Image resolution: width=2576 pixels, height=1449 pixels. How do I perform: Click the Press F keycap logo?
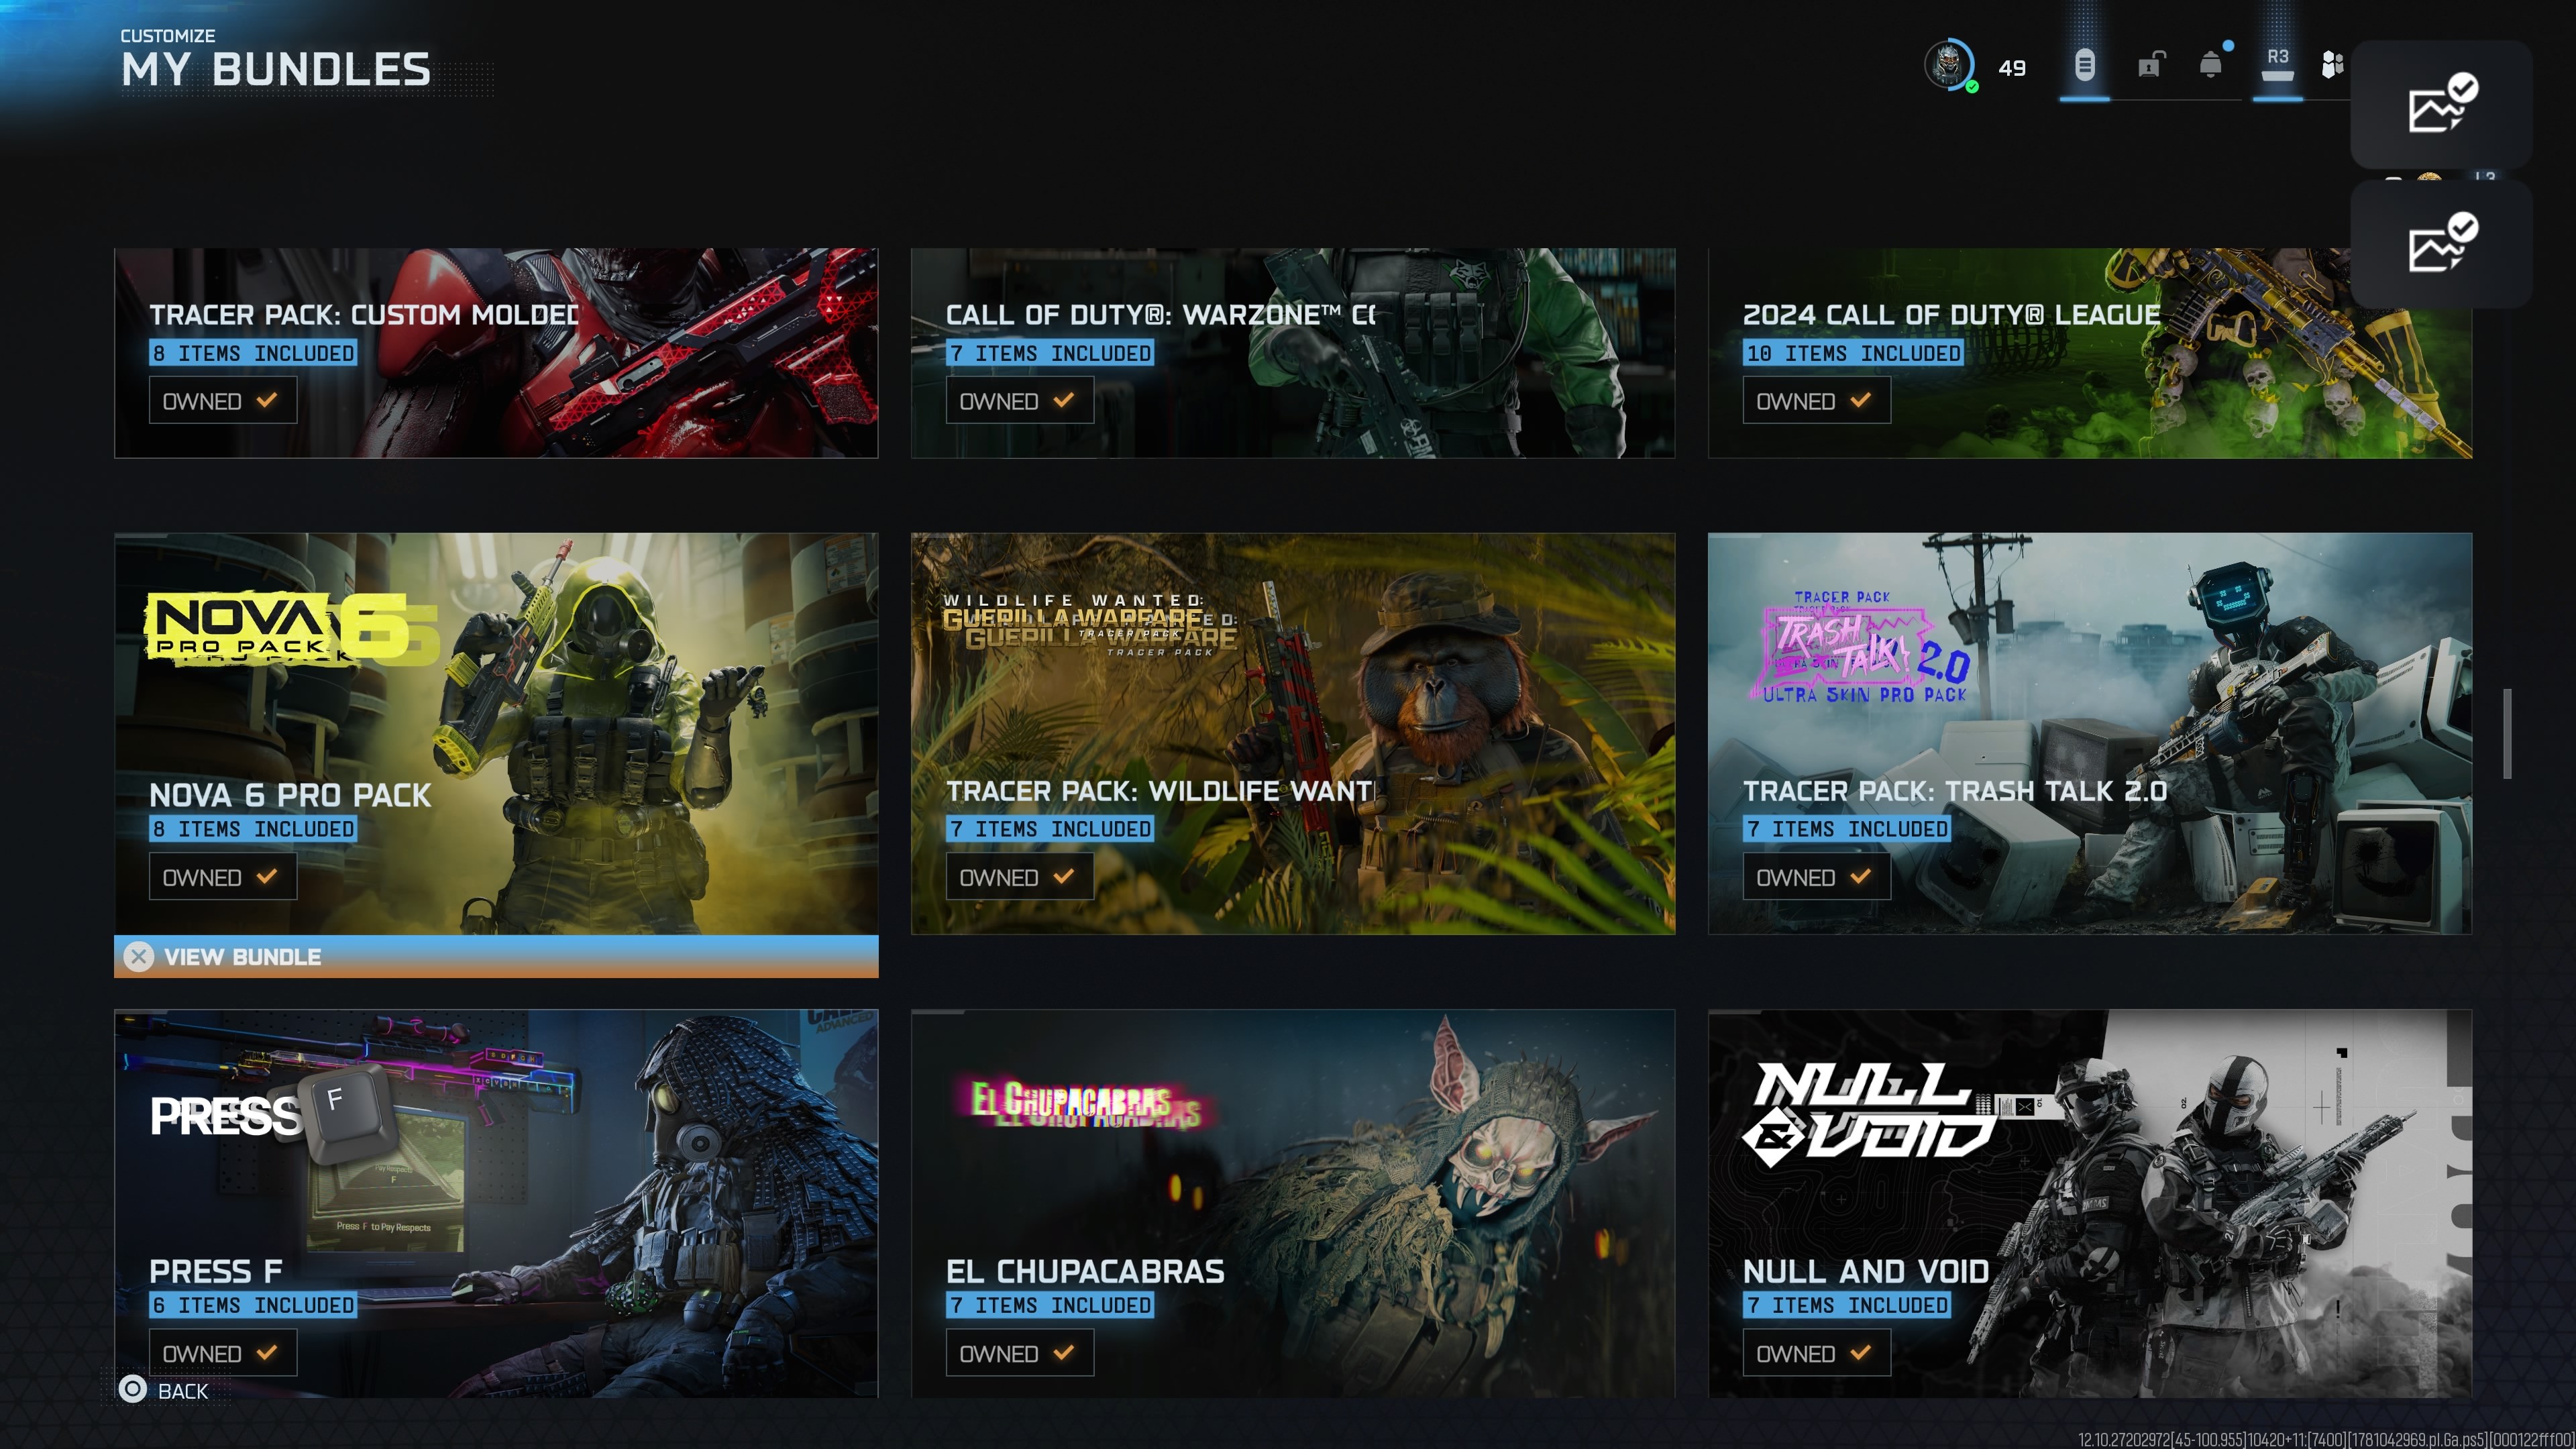[x=274, y=1114]
